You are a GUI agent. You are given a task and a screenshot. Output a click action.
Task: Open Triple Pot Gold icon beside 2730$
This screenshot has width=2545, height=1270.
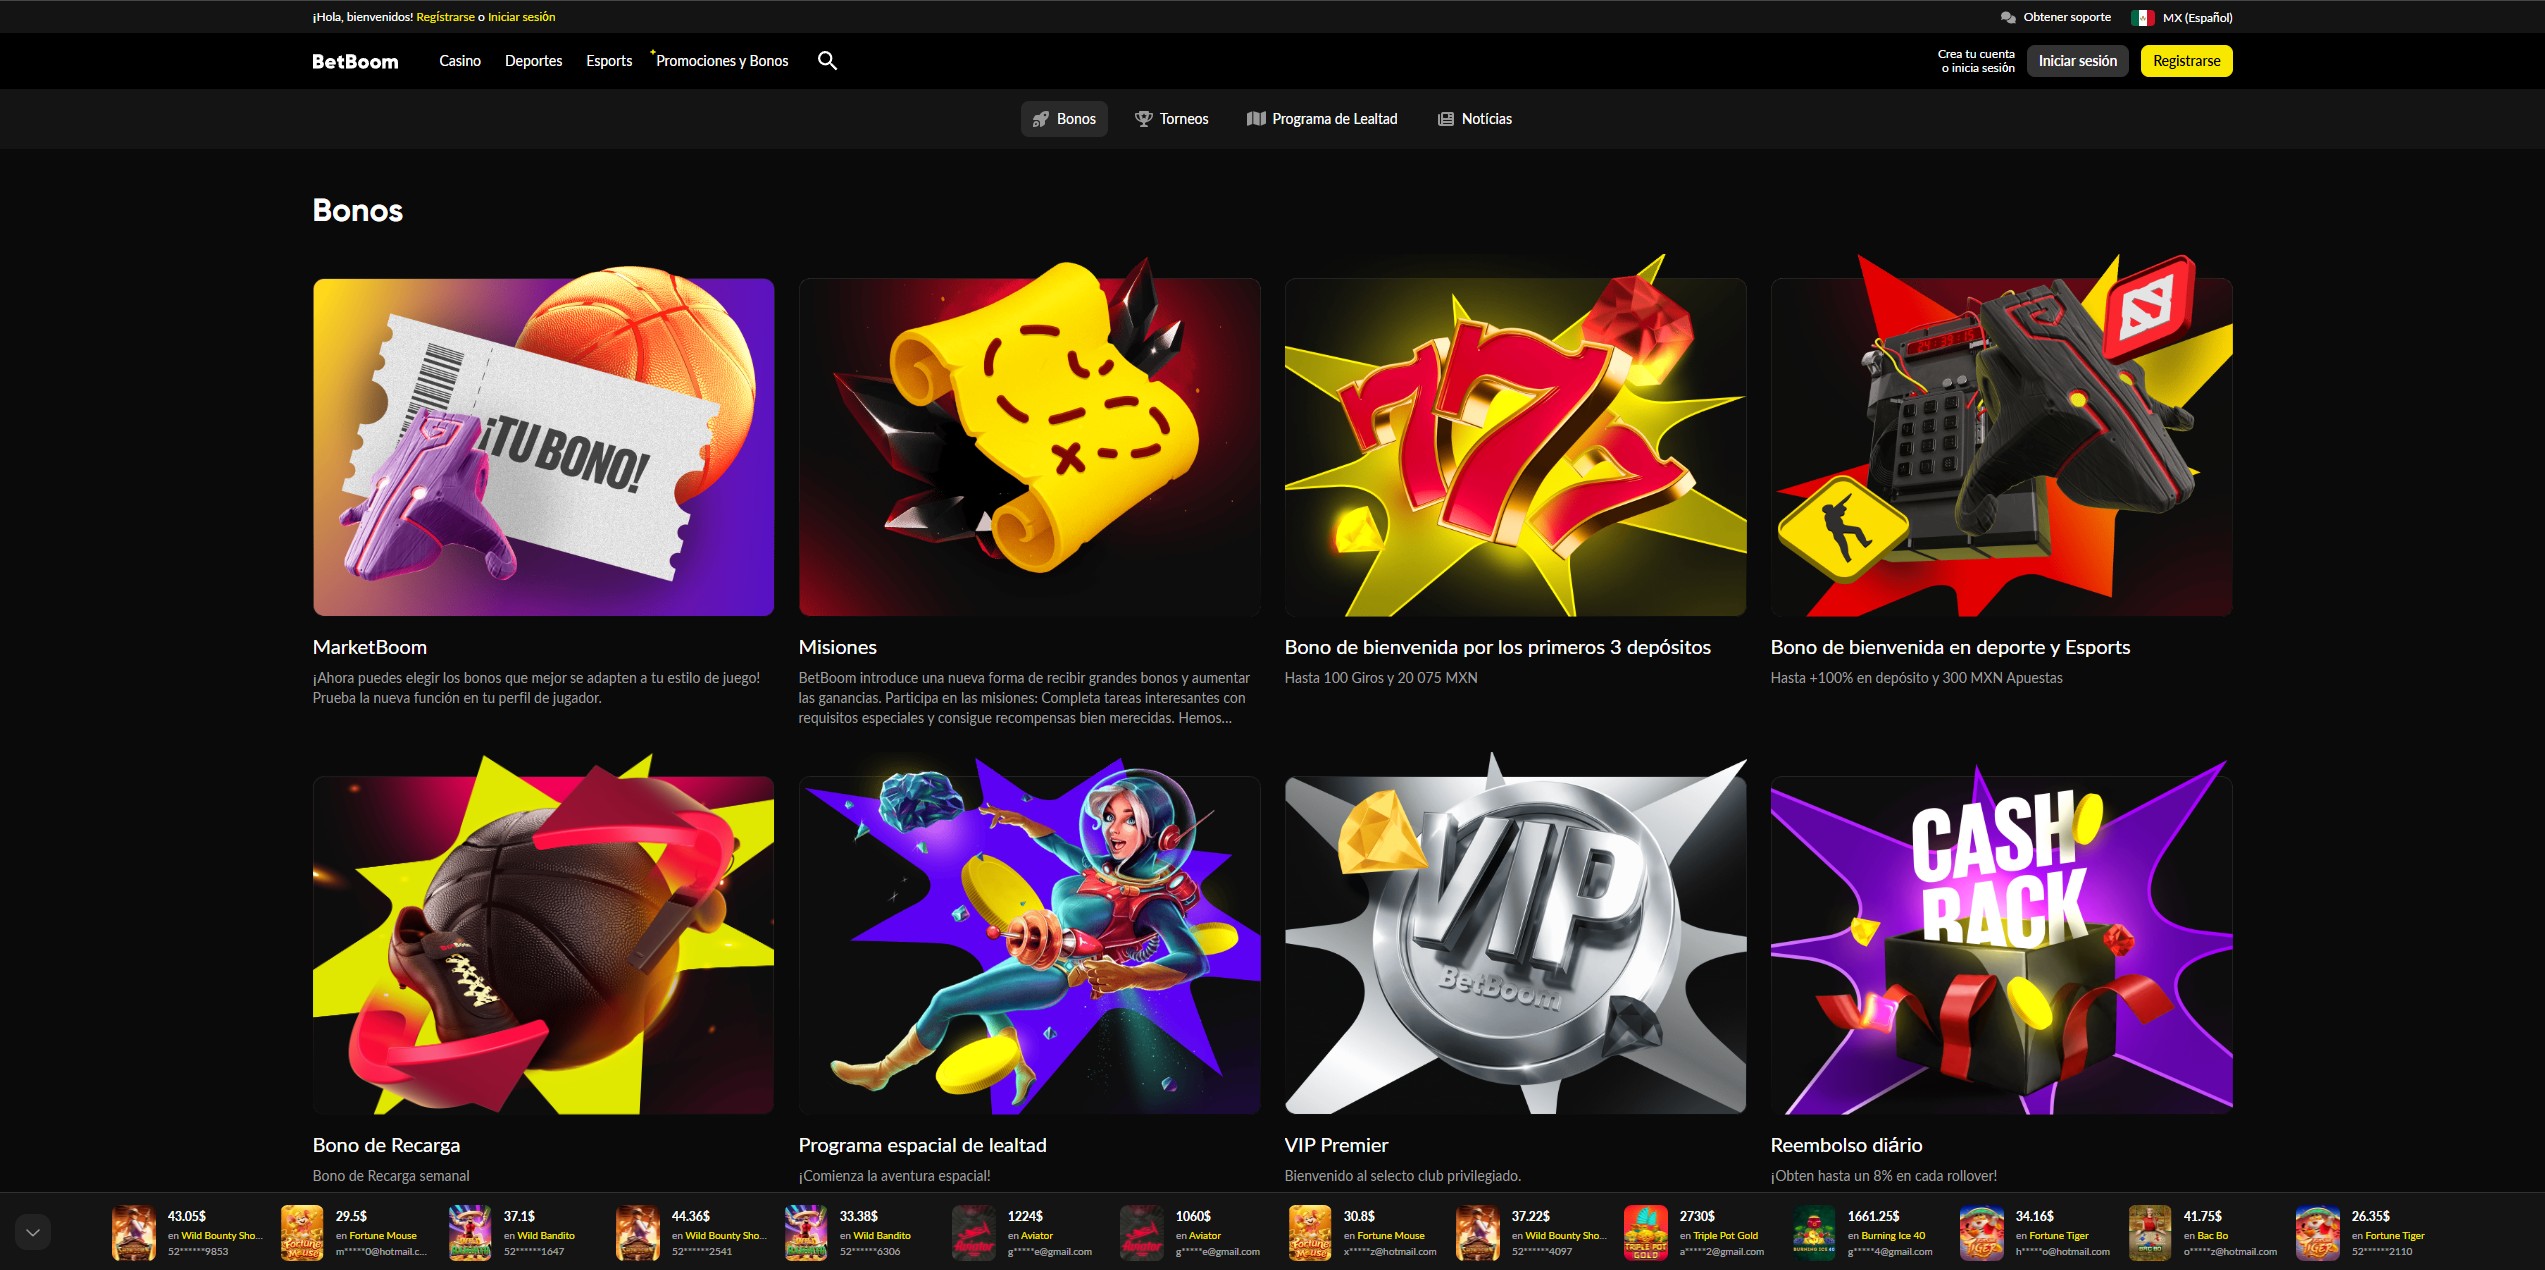[1646, 1232]
